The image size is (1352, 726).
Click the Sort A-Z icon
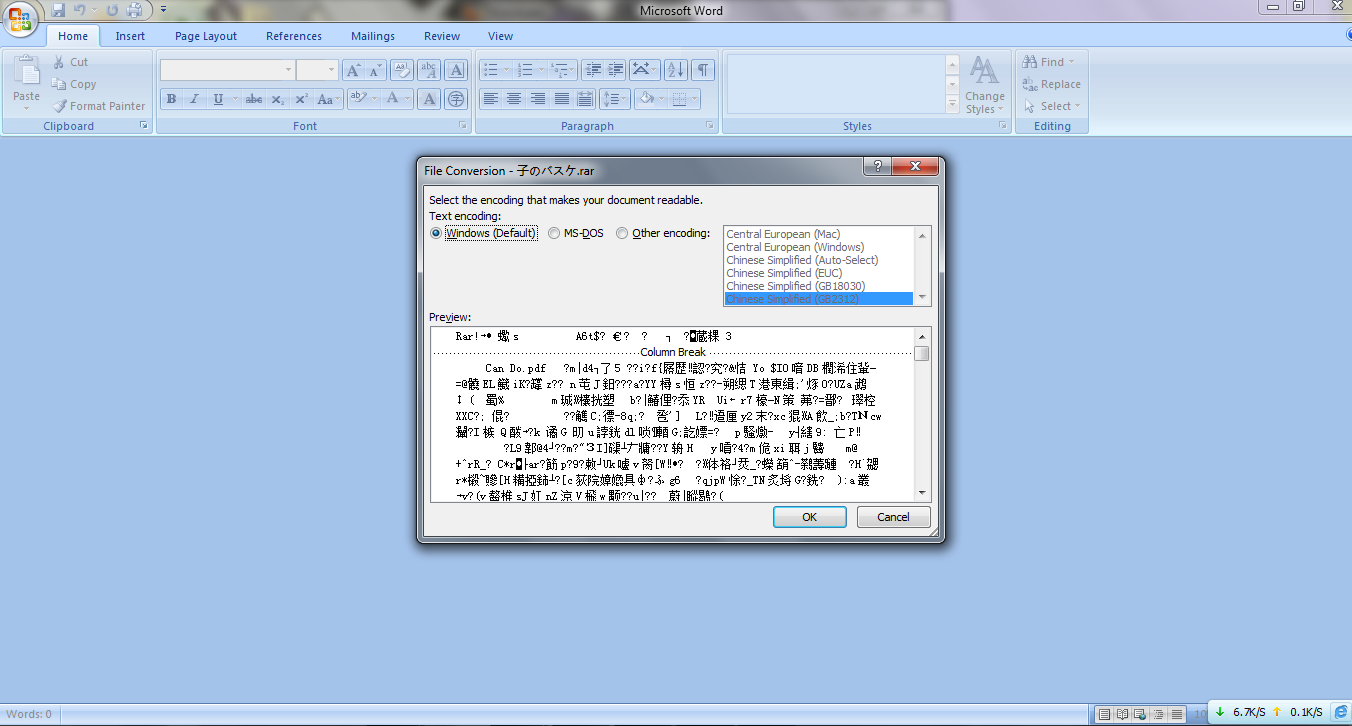675,70
